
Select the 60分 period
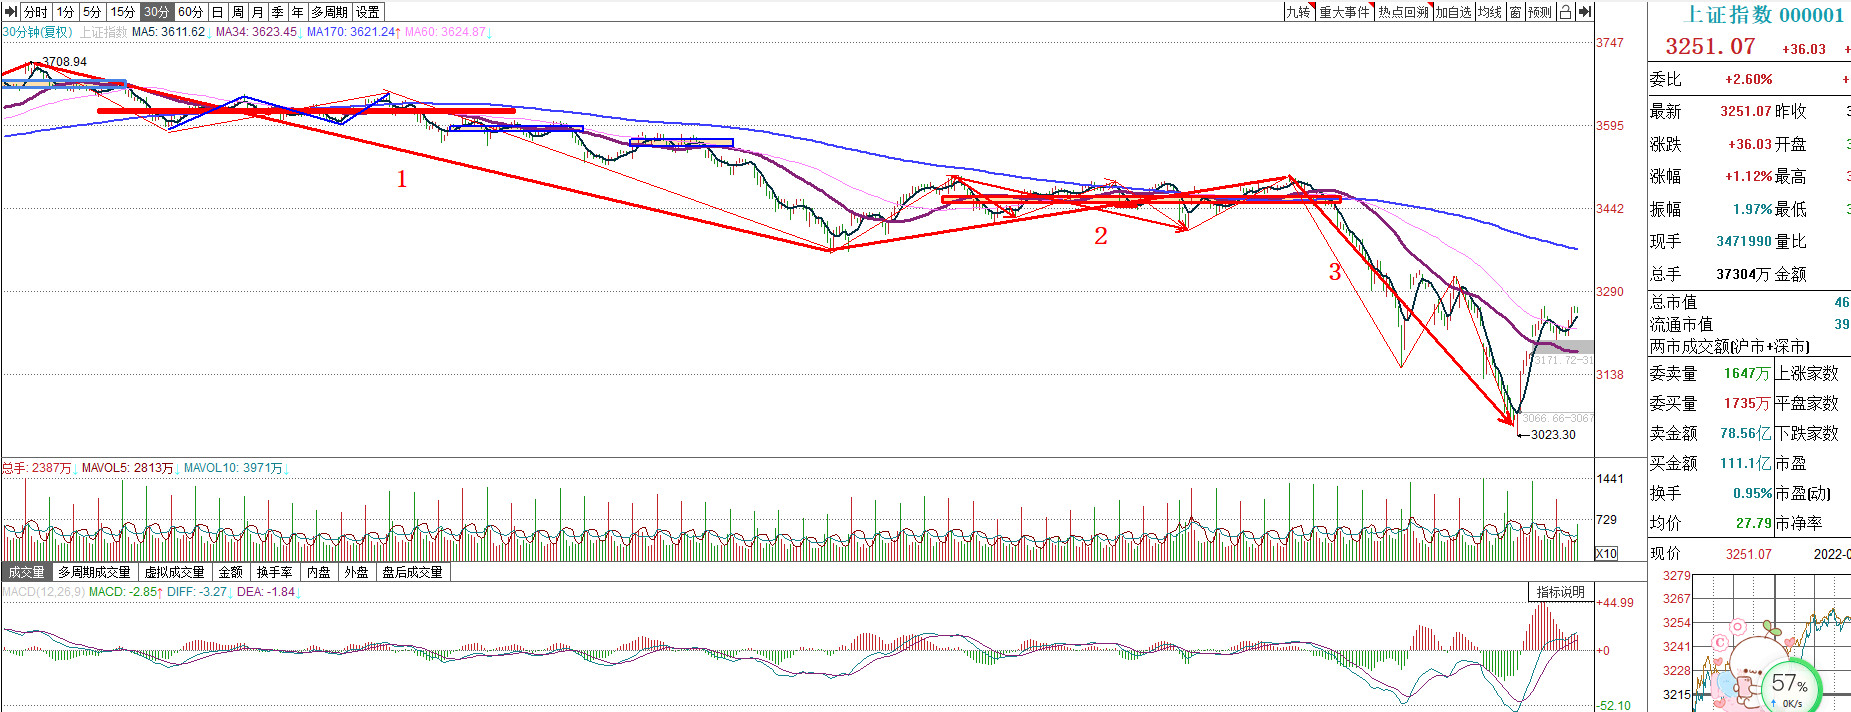pyautogui.click(x=190, y=12)
